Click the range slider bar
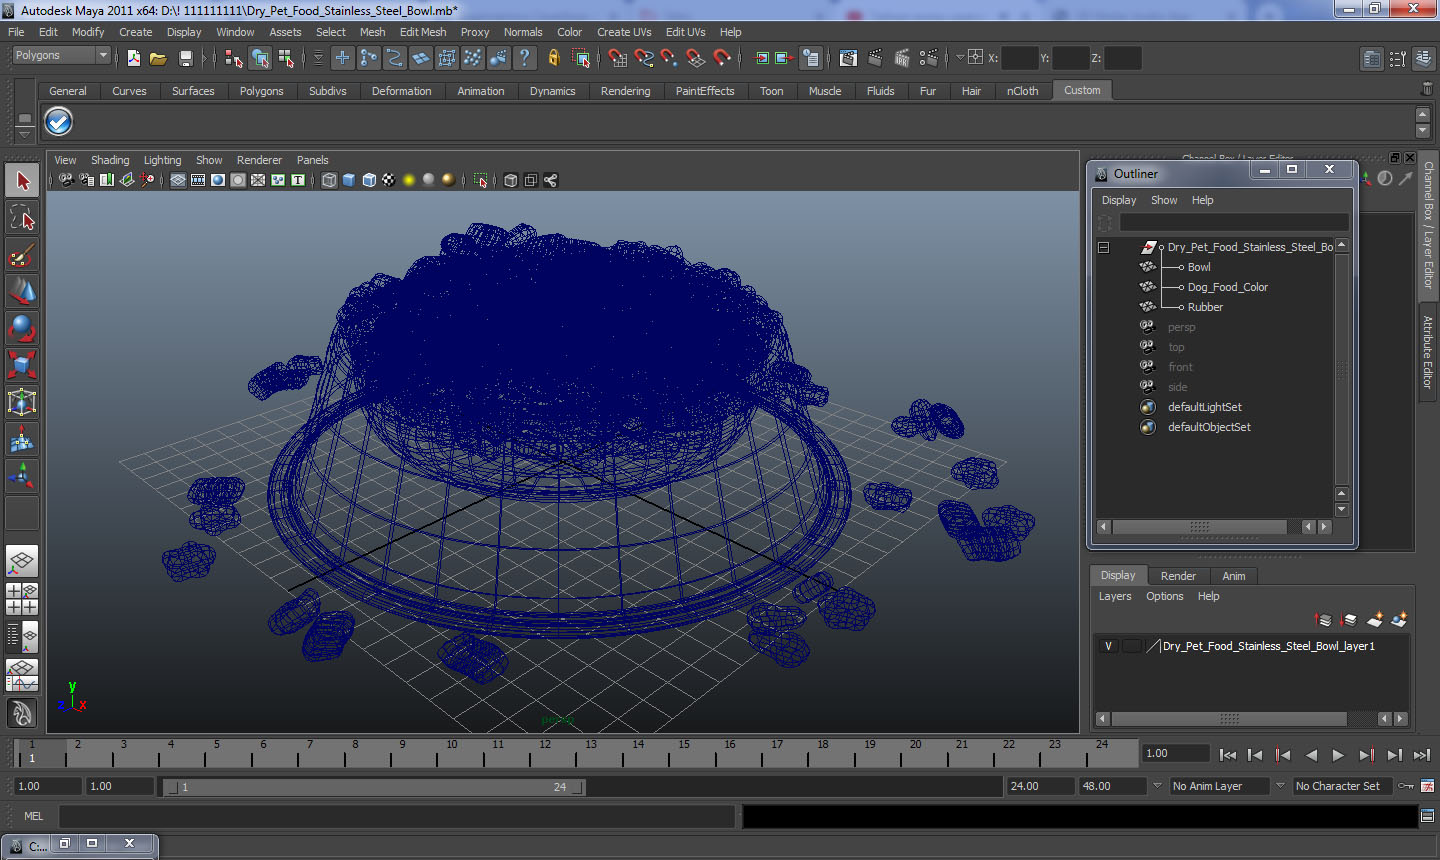This screenshot has height=860, width=1440. 374,787
